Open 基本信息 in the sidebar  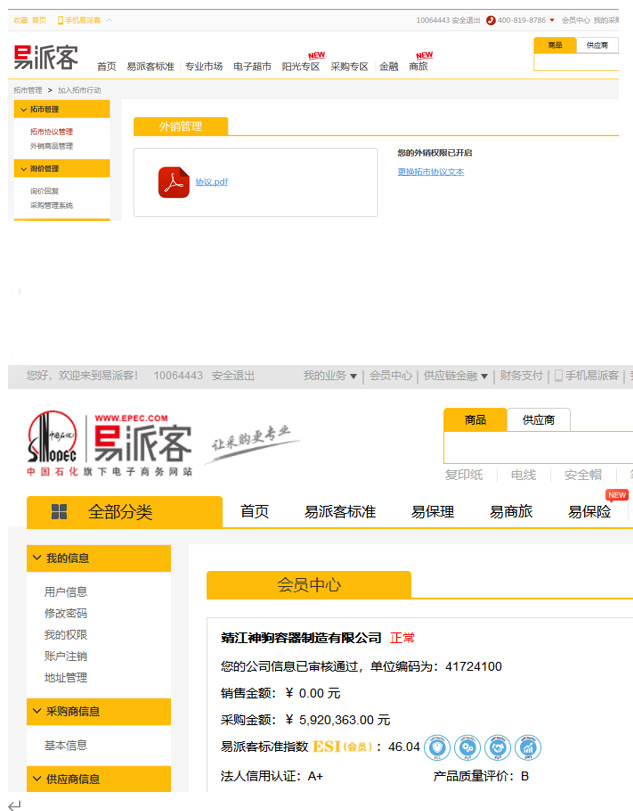click(x=66, y=745)
